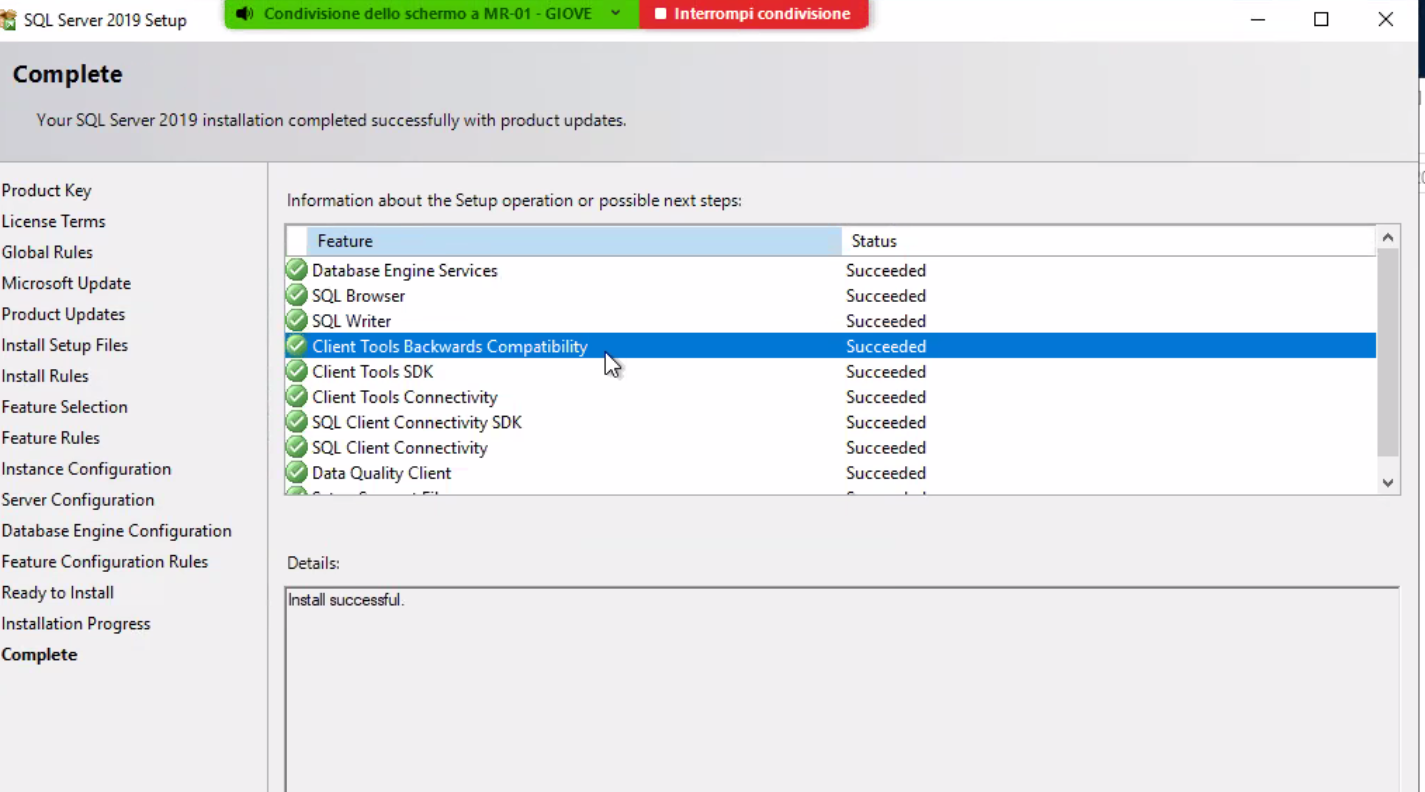Screen dimensions: 1425x792
Task: Click the speaker icon on the sharing banner
Action: pyautogui.click(x=243, y=14)
